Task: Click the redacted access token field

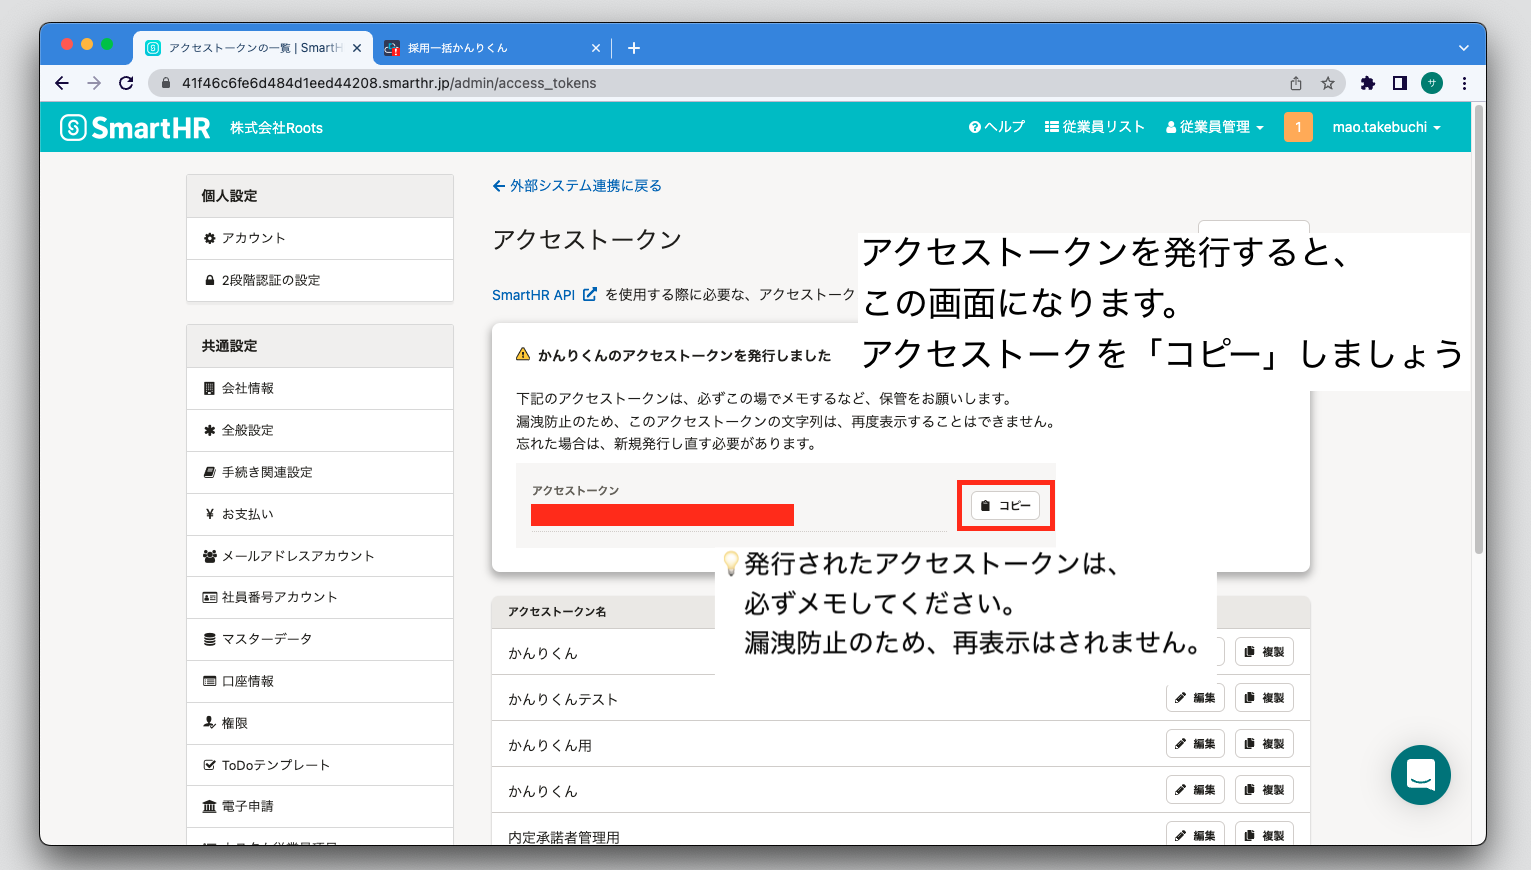Action: [662, 515]
